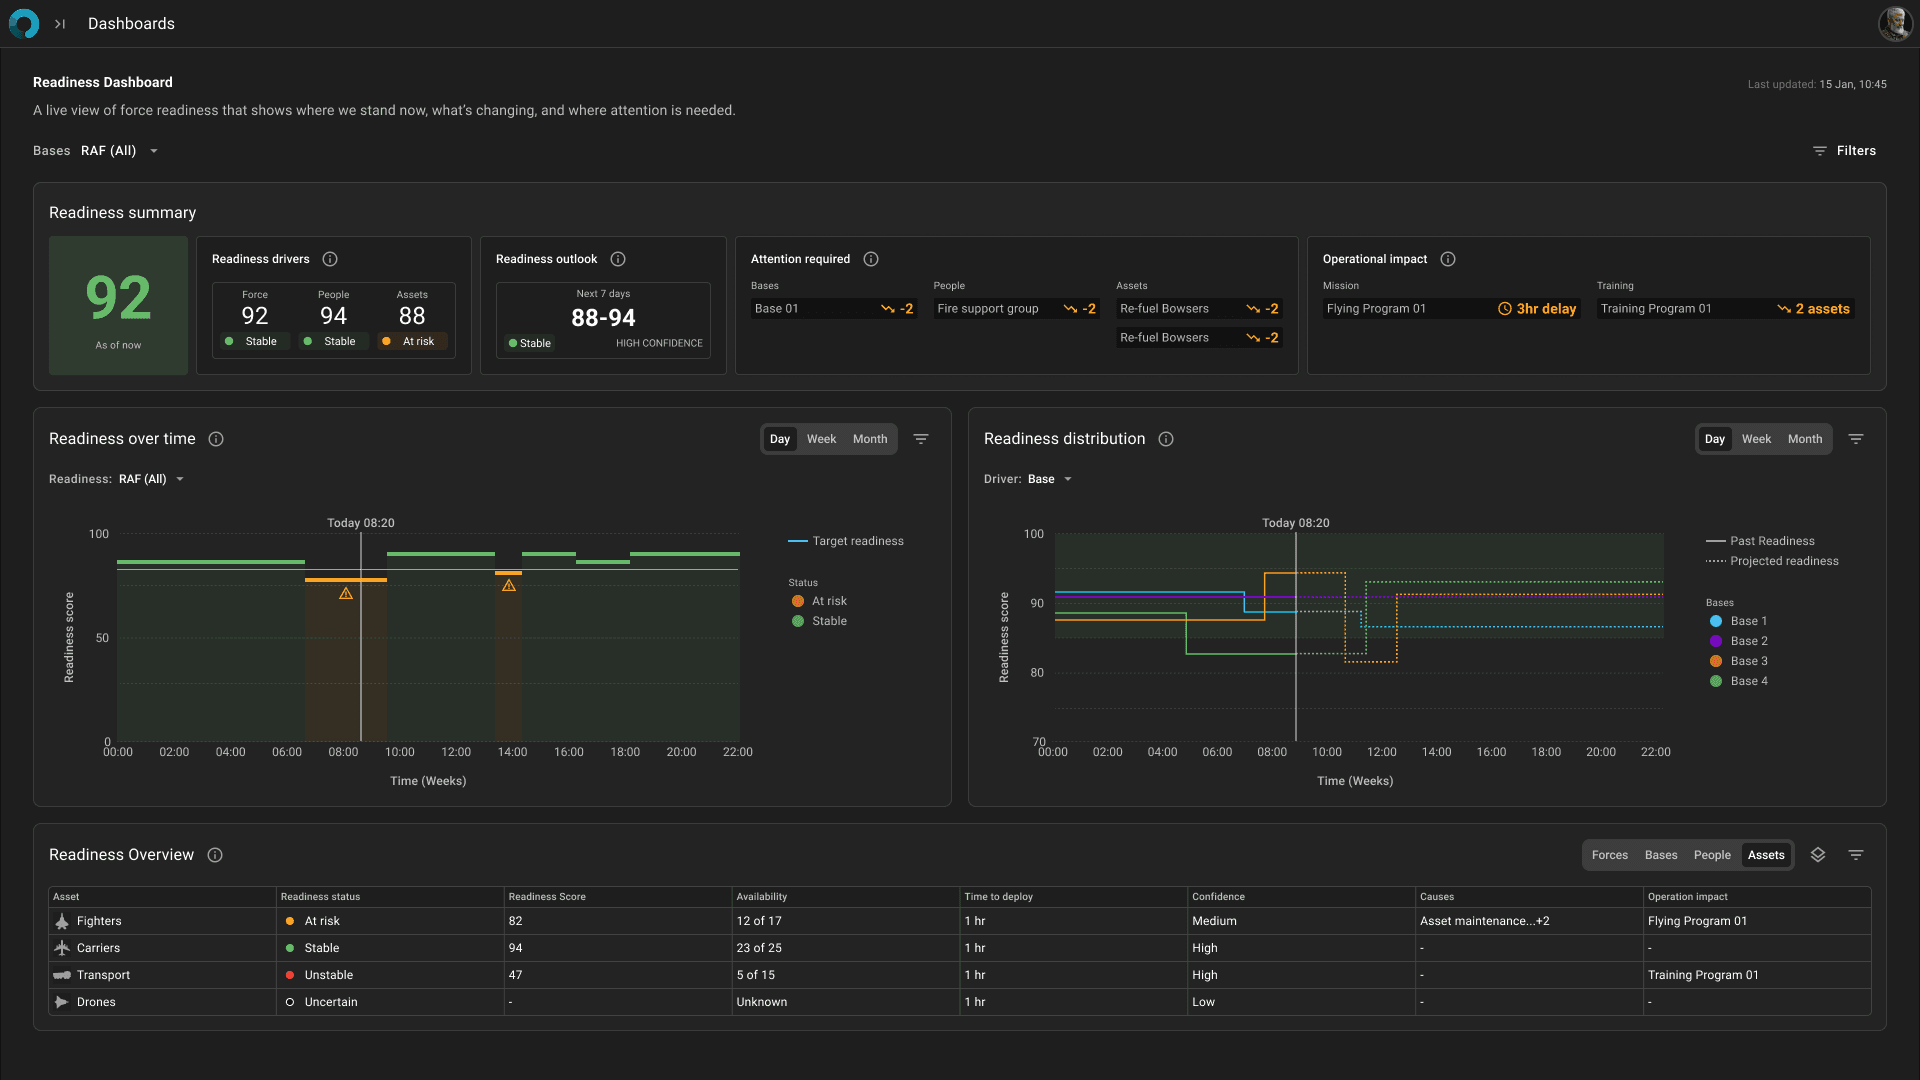Click the Base 3 orange legend swatch

1716,661
